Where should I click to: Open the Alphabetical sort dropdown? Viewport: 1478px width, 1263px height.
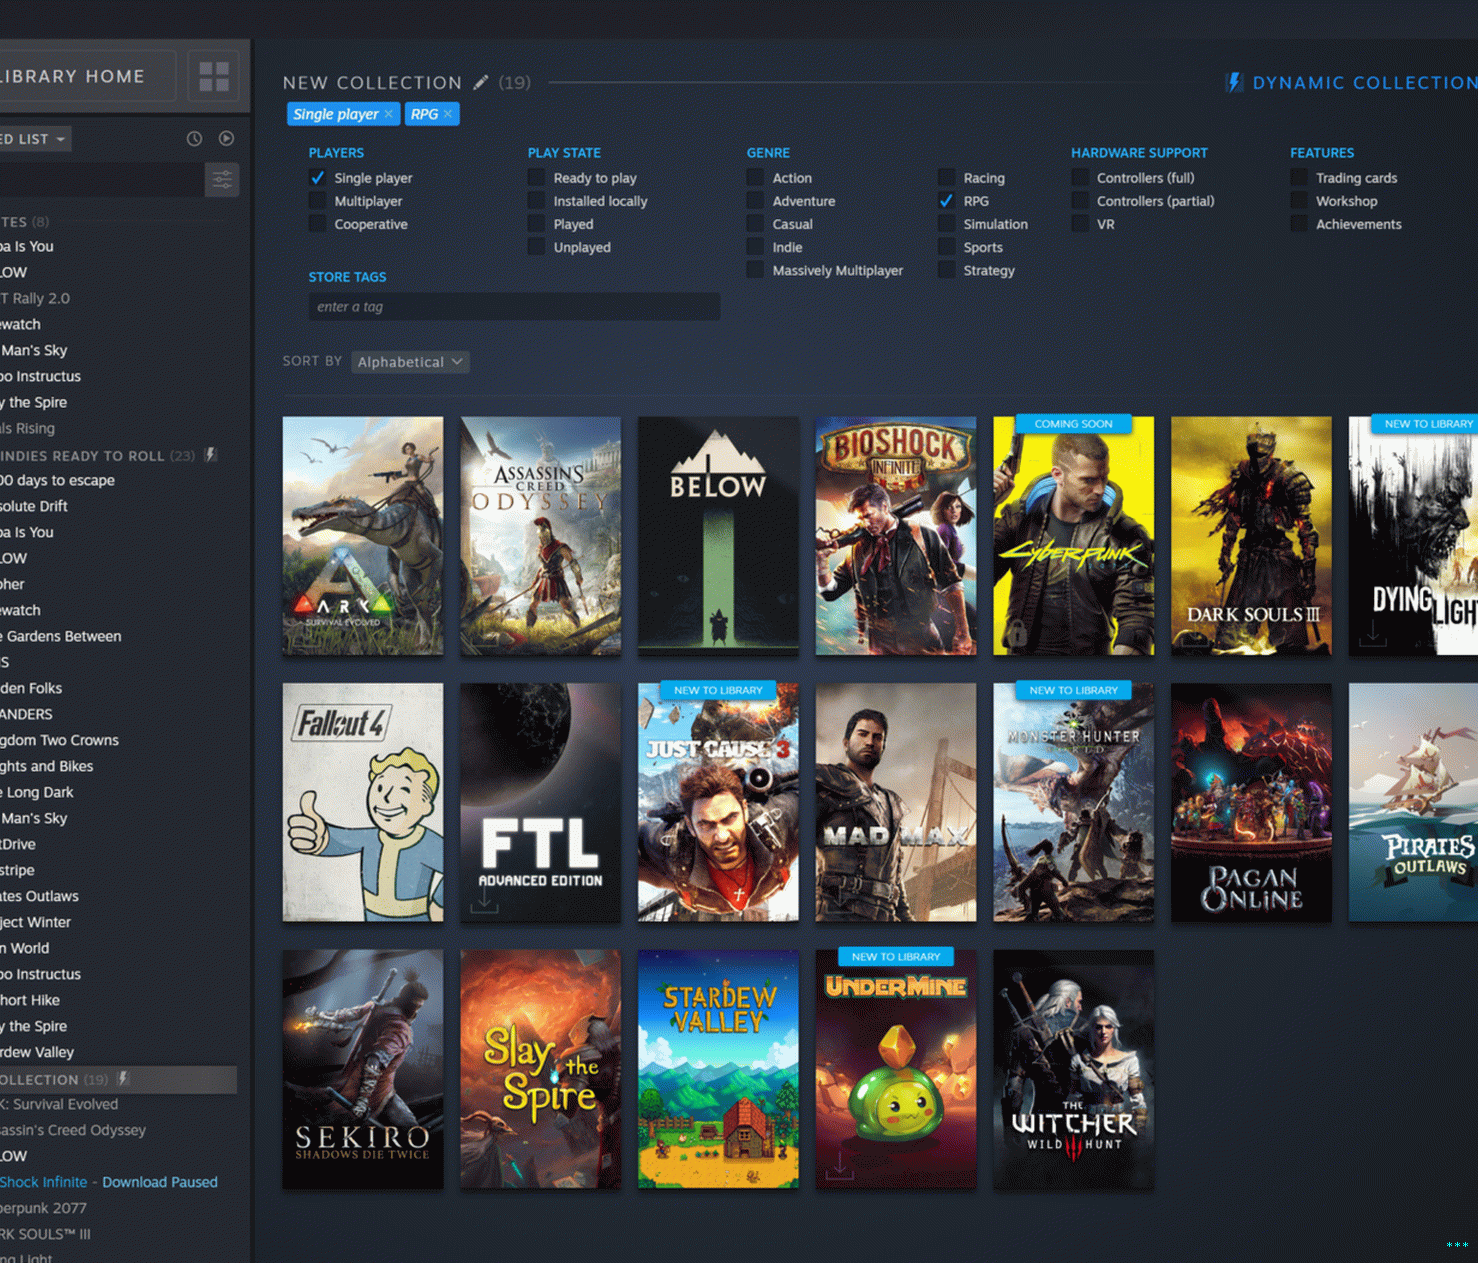click(410, 362)
